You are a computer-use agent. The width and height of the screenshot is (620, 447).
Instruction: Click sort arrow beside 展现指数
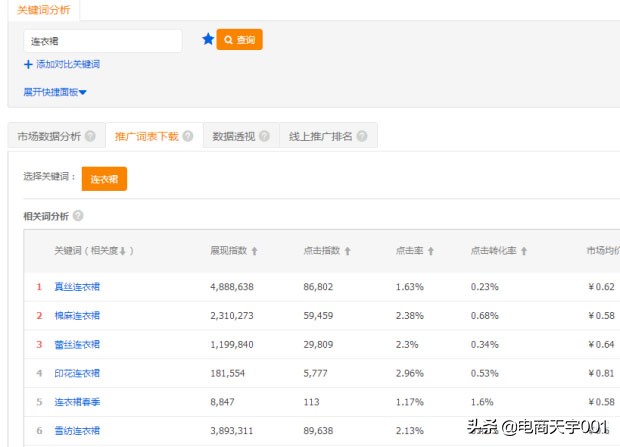click(255, 251)
